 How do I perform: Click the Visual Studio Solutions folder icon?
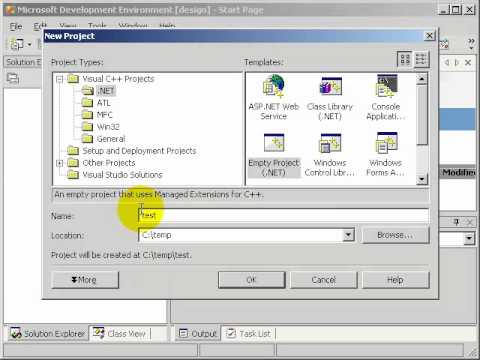(73, 175)
